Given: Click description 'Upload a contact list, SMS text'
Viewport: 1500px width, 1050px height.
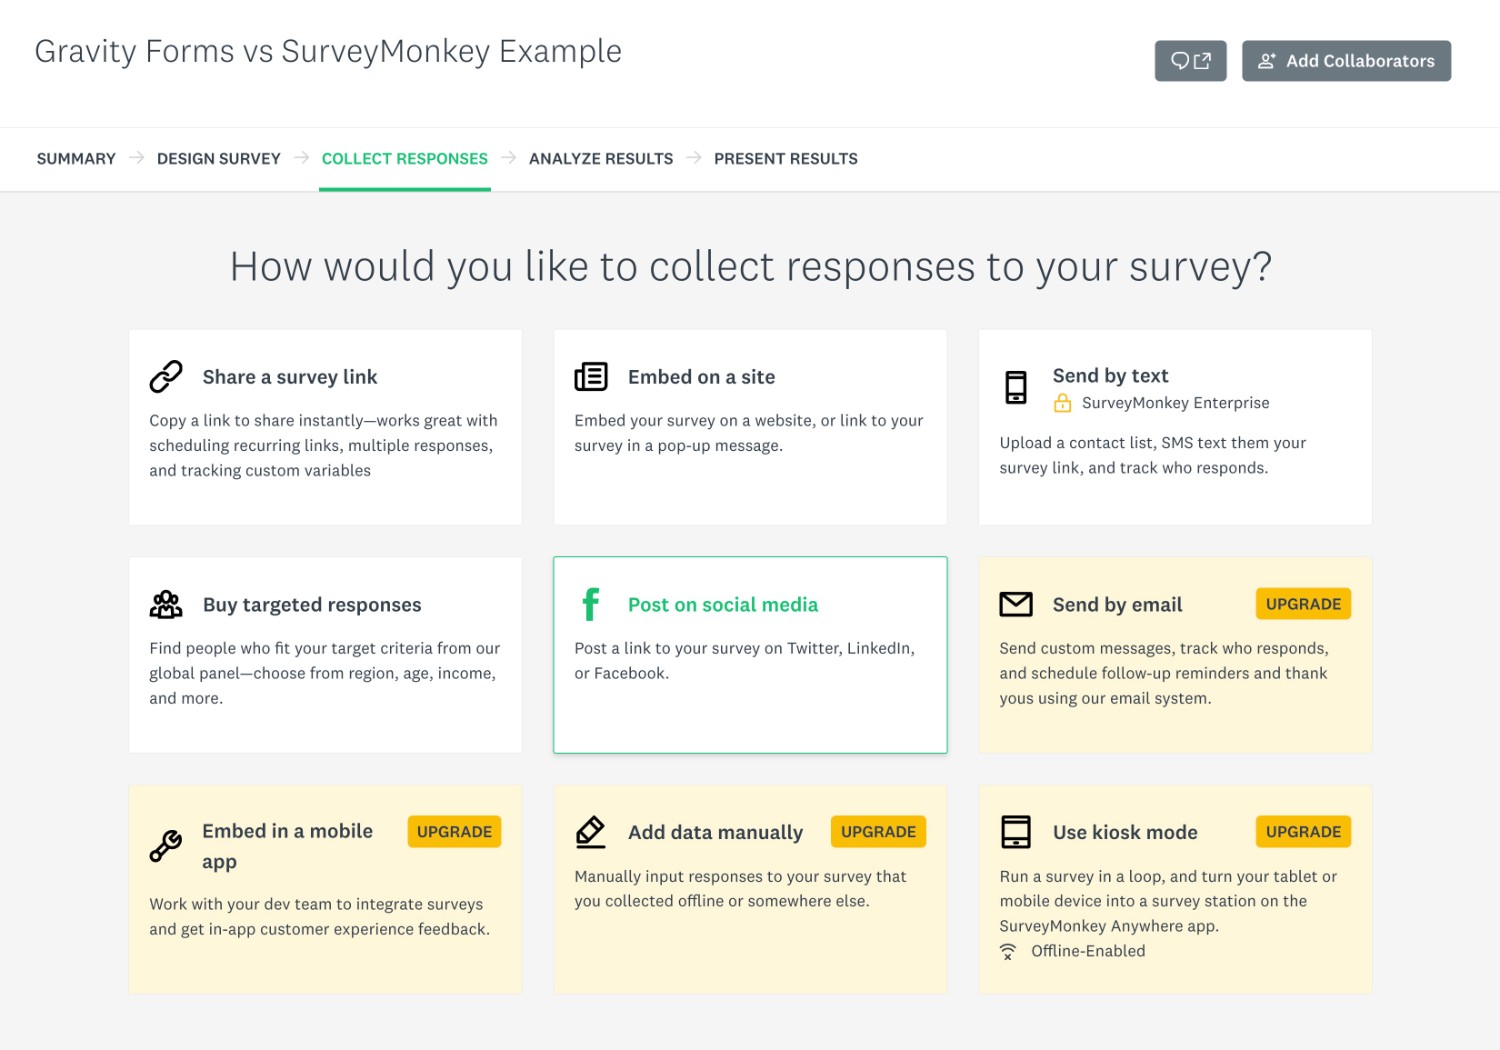Looking at the screenshot, I should pos(1152,455).
